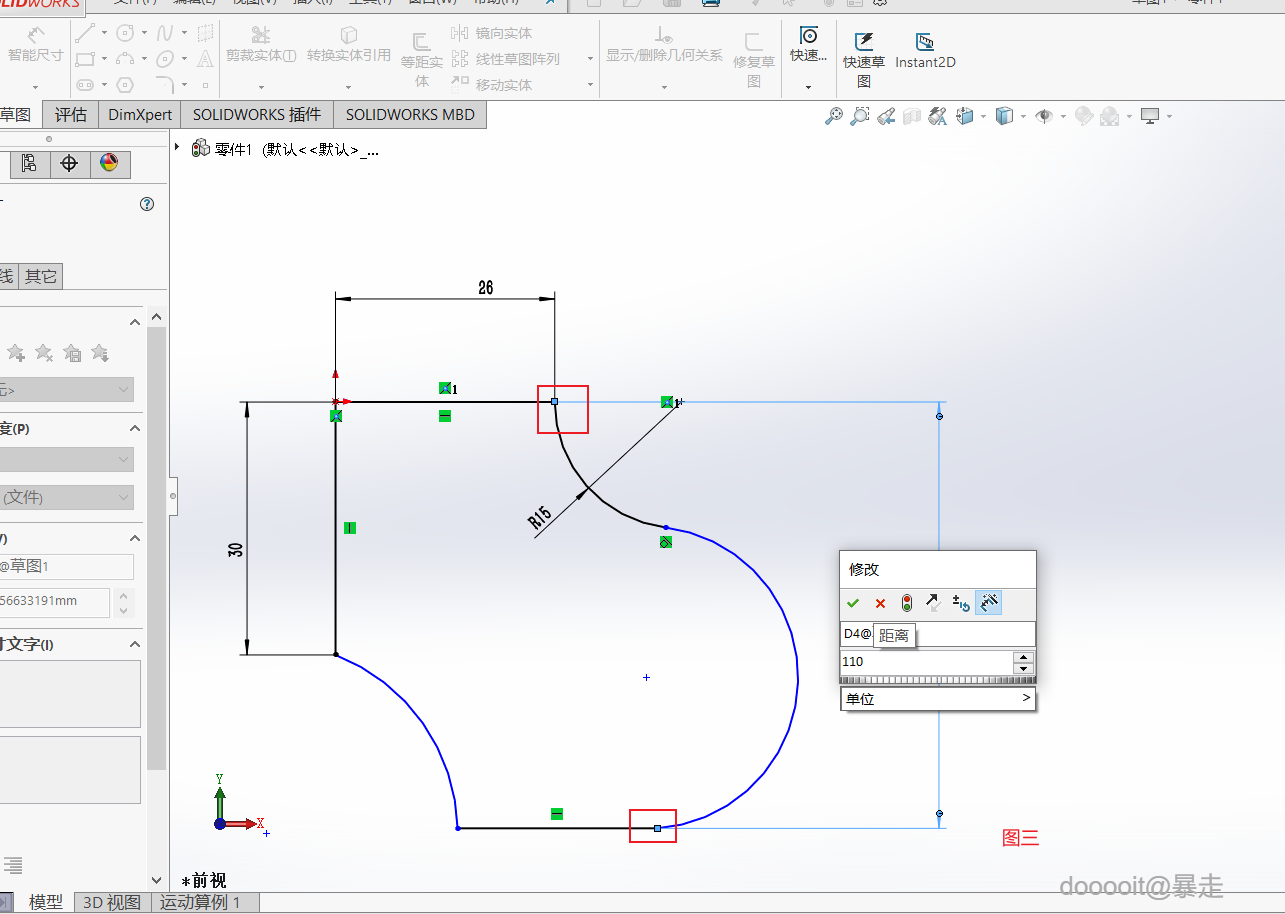
Task: Select the Line sketch tool
Action: click(x=85, y=33)
